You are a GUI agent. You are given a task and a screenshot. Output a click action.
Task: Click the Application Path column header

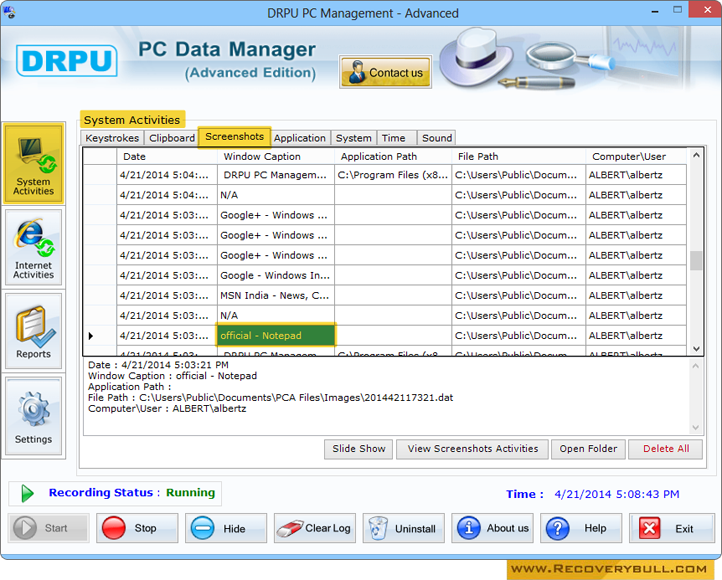(x=393, y=157)
